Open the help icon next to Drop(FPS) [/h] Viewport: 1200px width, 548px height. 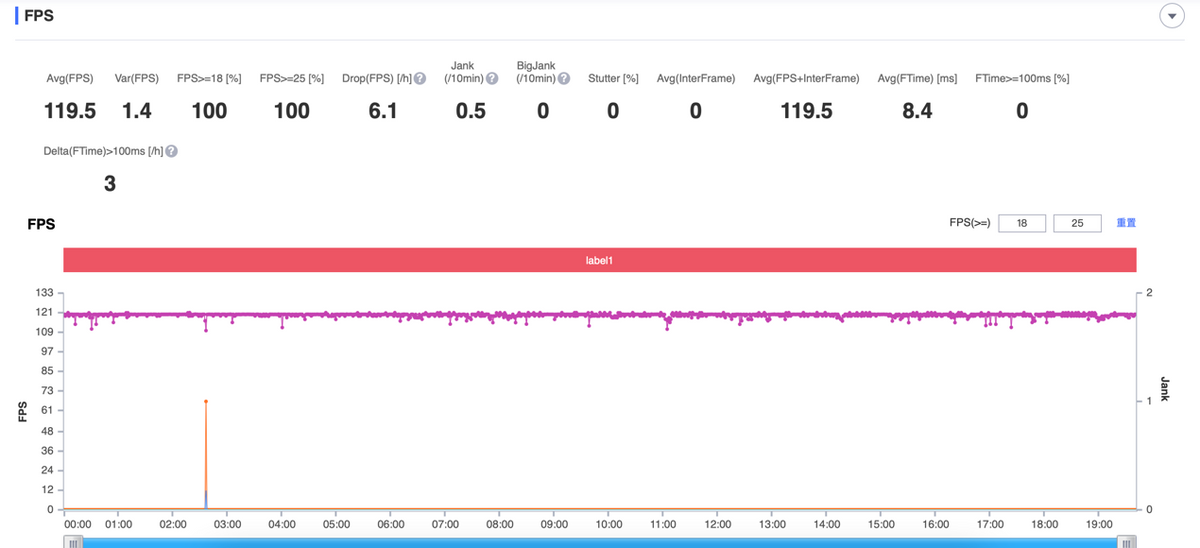(420, 79)
